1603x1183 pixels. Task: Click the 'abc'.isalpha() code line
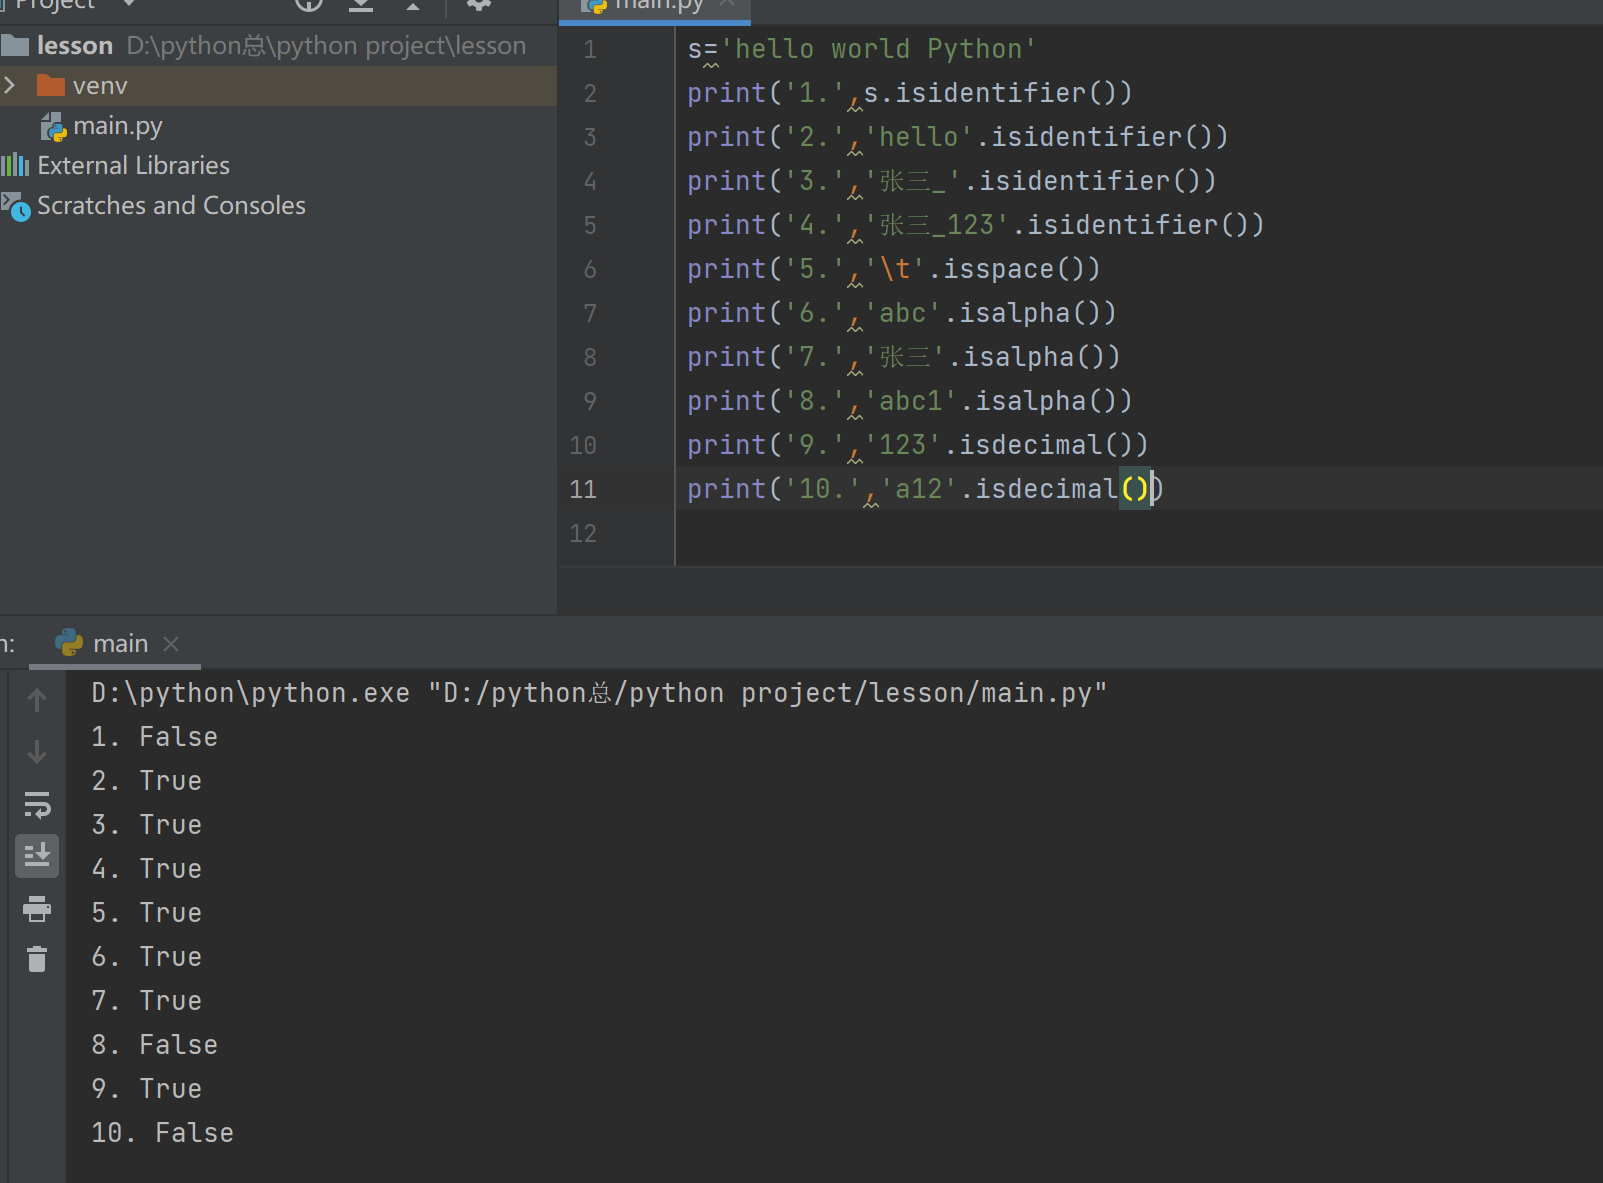pos(901,313)
